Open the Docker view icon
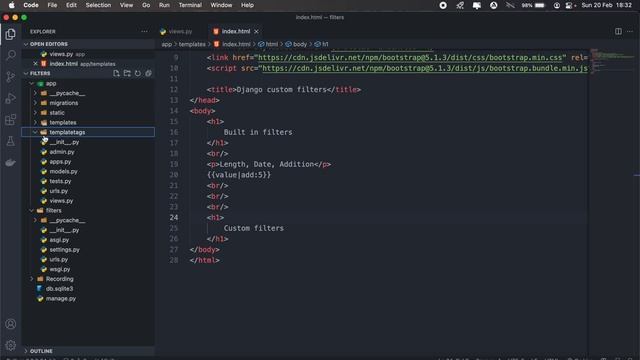640x360 pixels. click(11, 162)
